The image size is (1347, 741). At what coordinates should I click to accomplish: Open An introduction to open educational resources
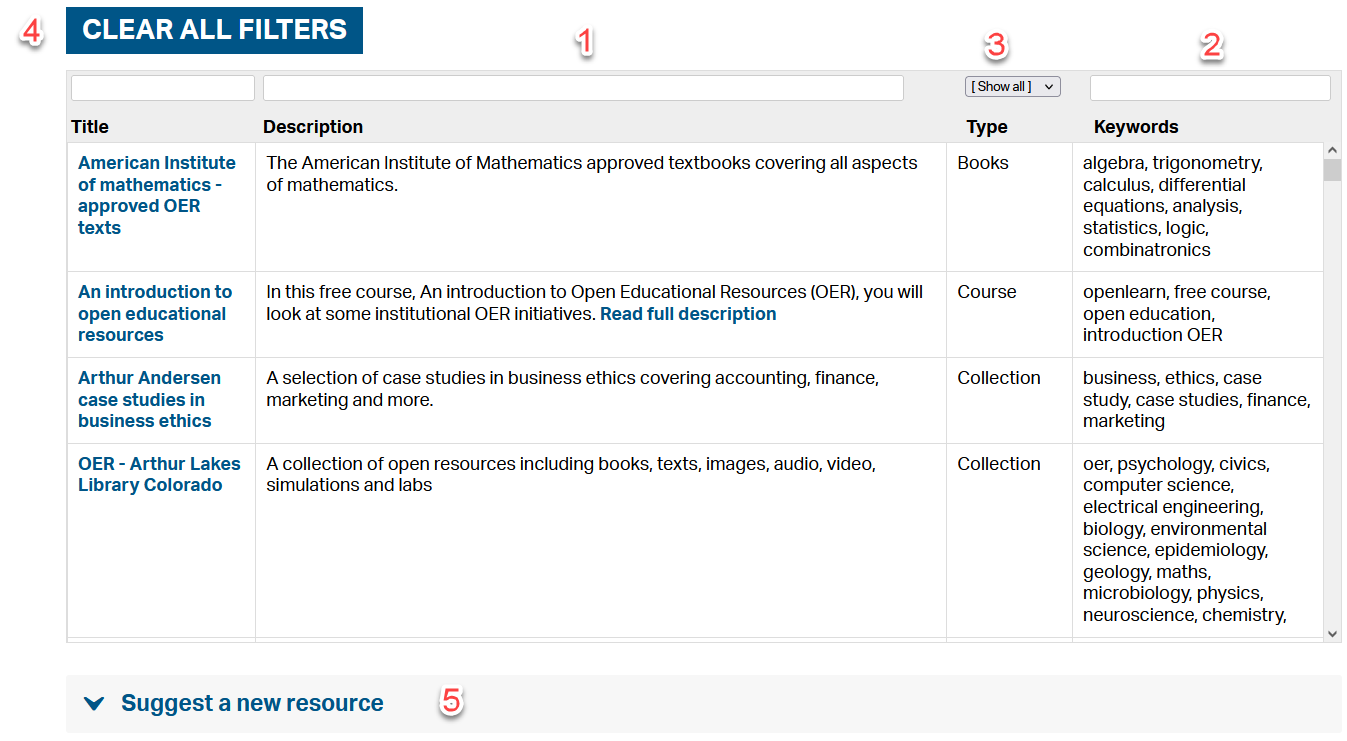(x=155, y=313)
